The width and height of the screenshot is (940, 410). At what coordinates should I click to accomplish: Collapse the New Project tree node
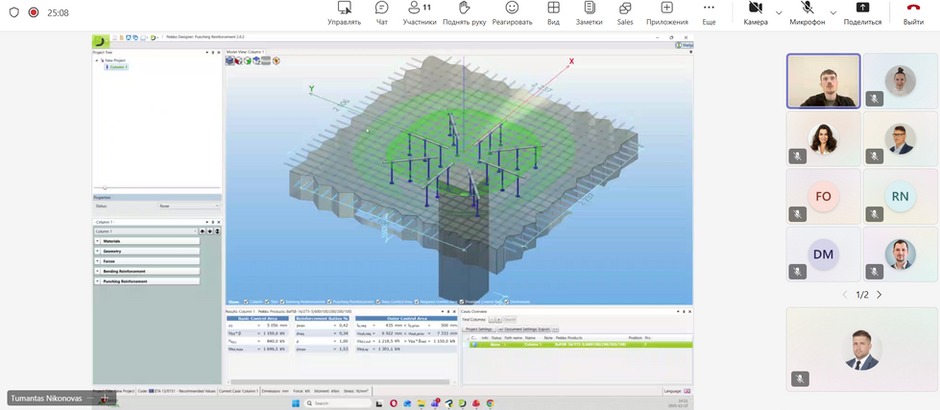[x=96, y=61]
